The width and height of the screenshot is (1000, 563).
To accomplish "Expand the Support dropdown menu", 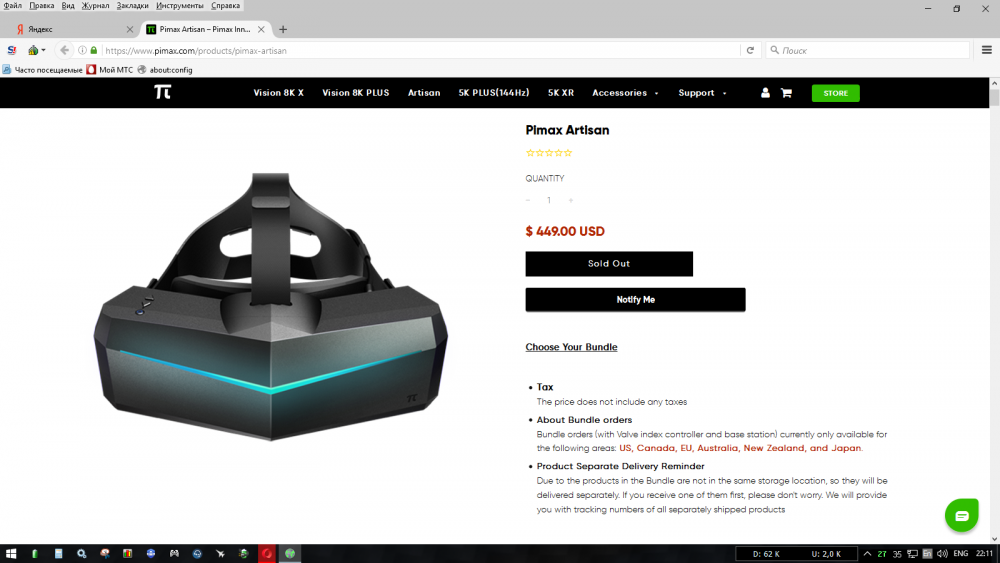I will 702,93.
